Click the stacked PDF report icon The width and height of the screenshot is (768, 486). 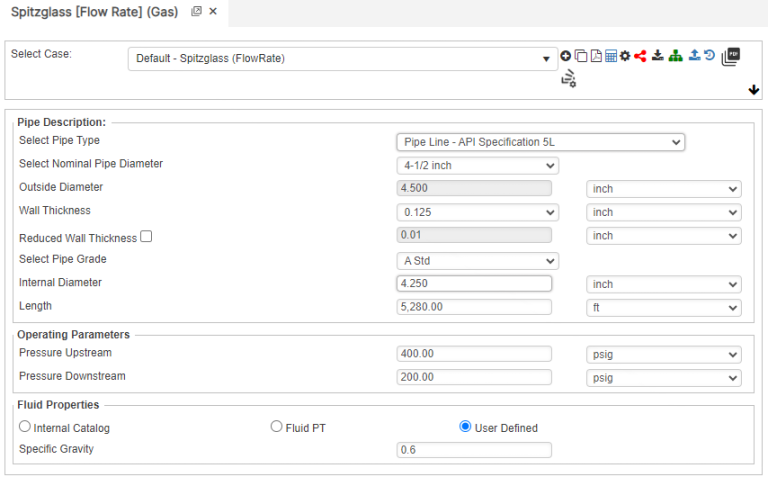pos(731,56)
